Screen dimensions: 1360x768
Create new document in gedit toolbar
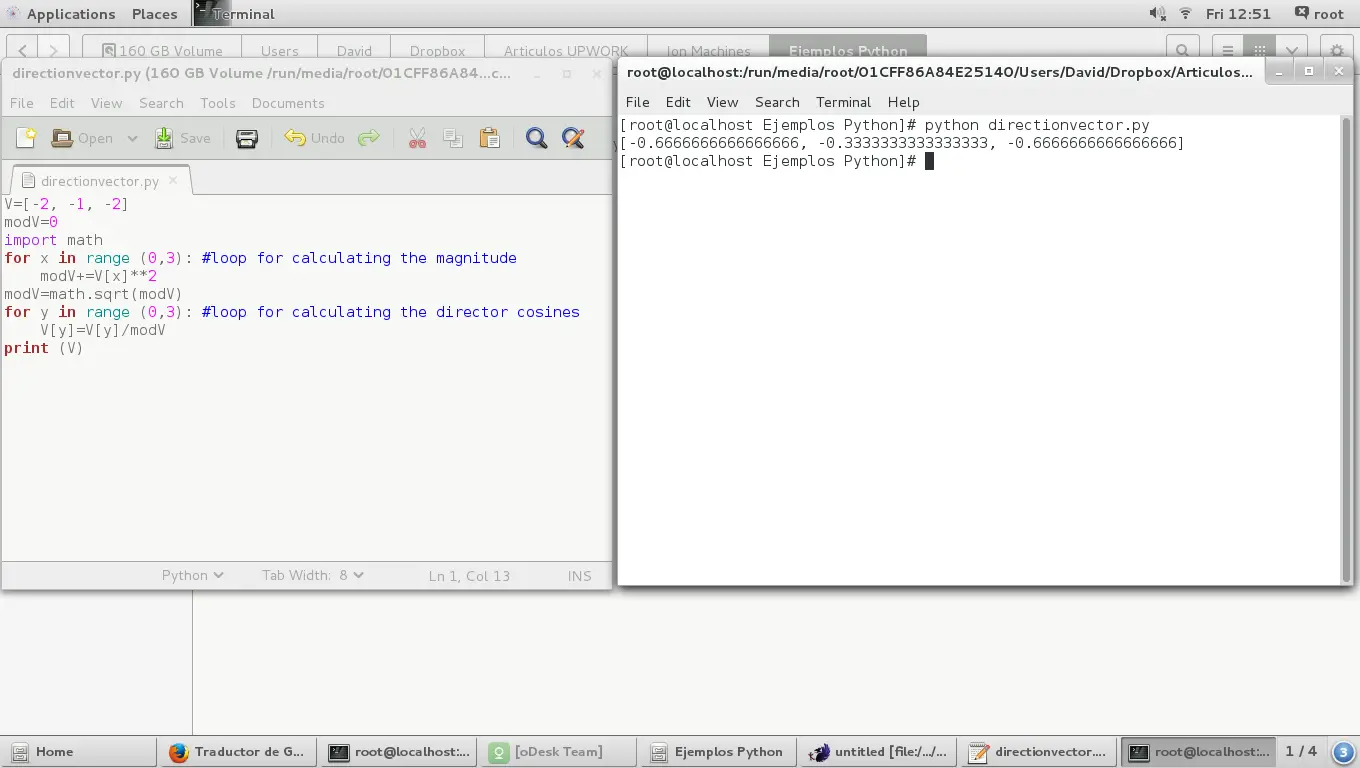coord(26,138)
